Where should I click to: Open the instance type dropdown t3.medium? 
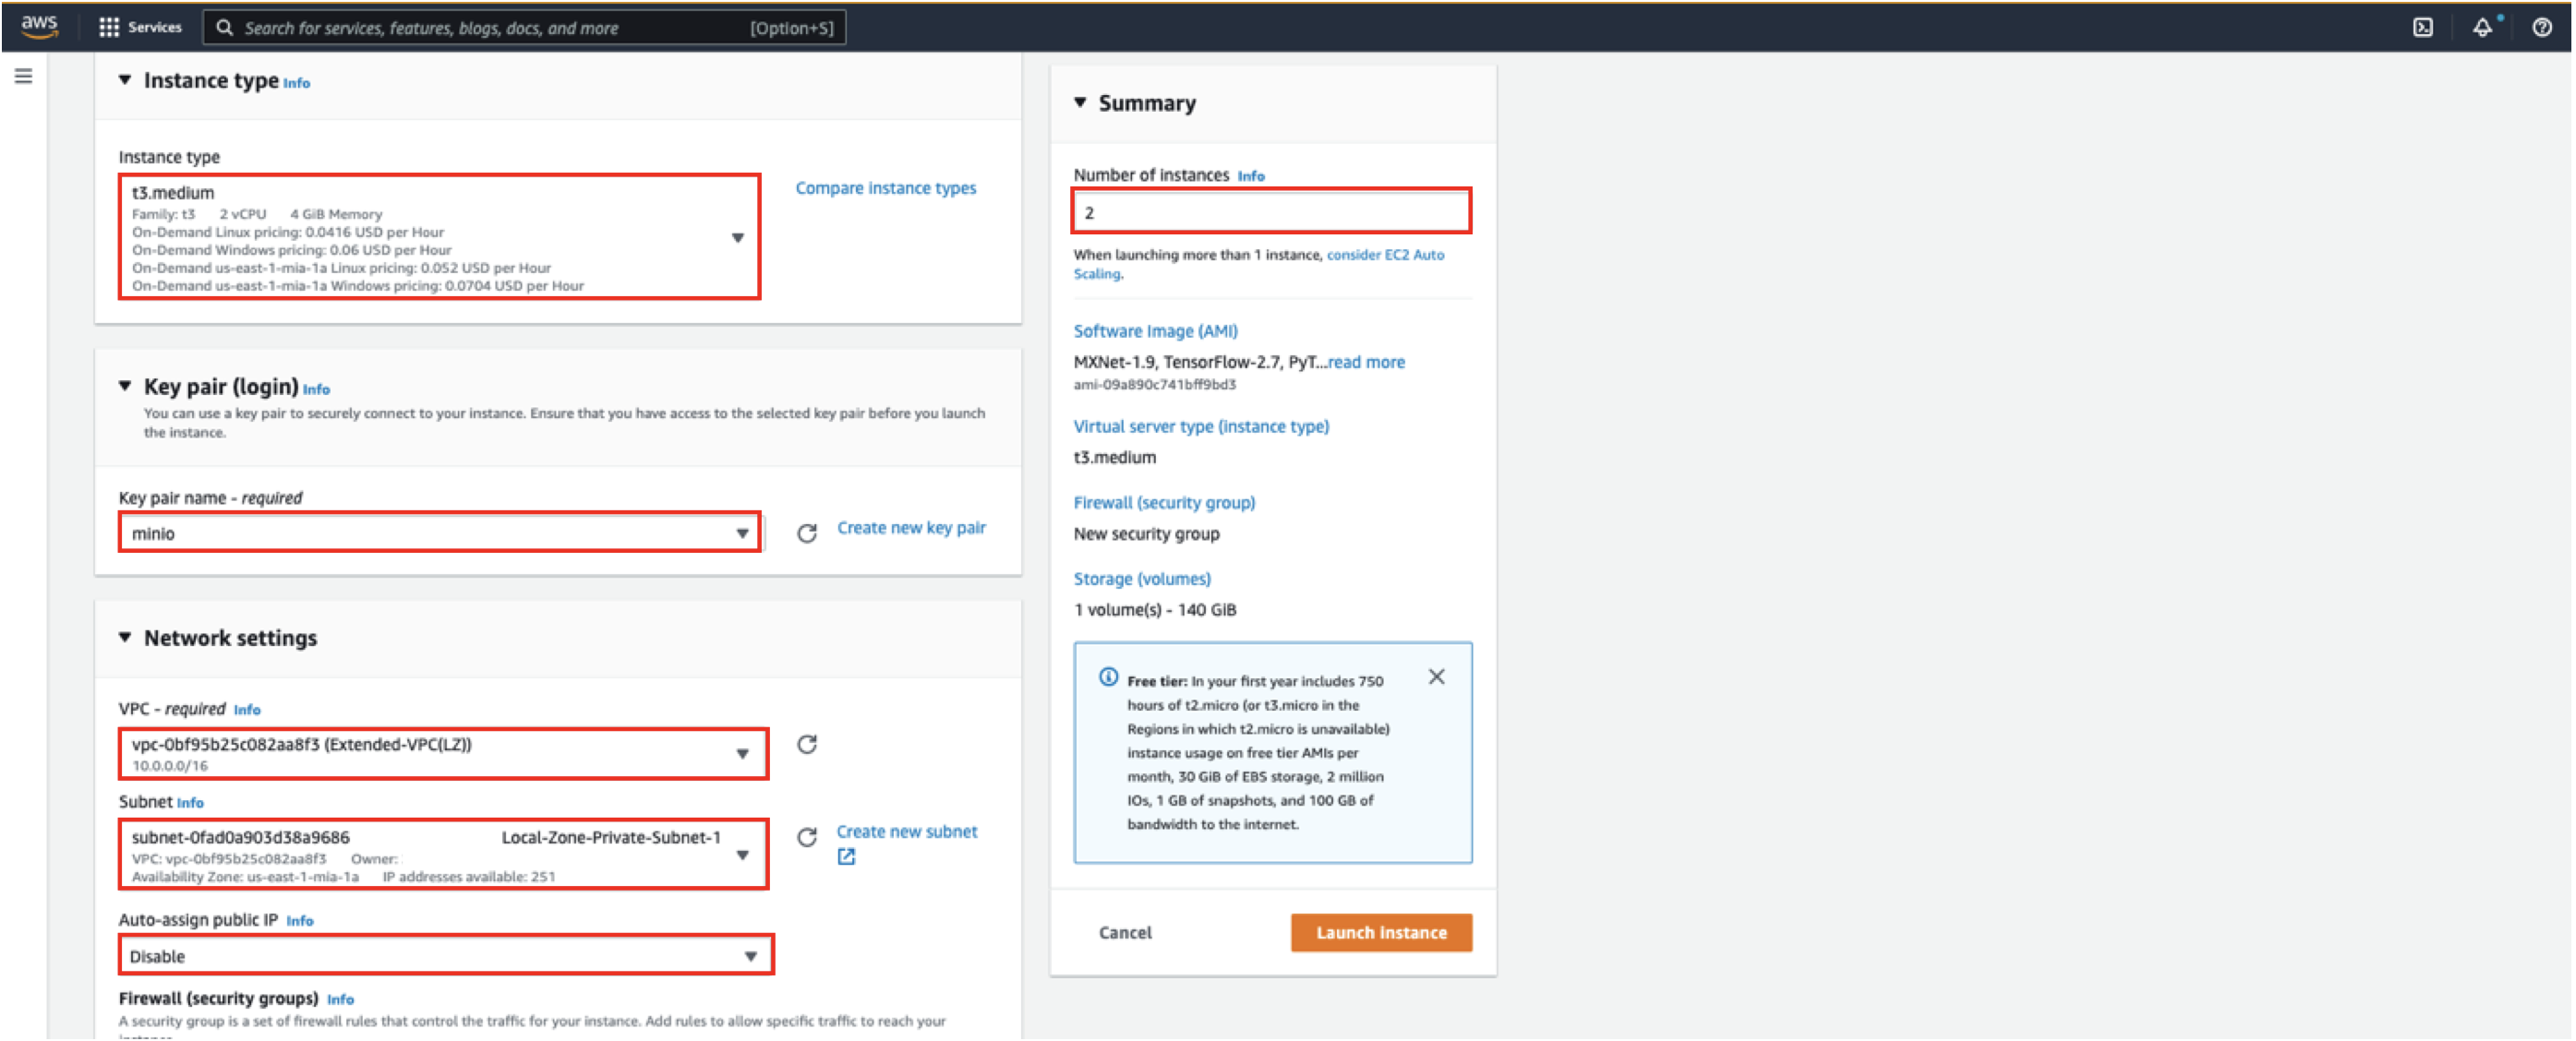point(440,237)
